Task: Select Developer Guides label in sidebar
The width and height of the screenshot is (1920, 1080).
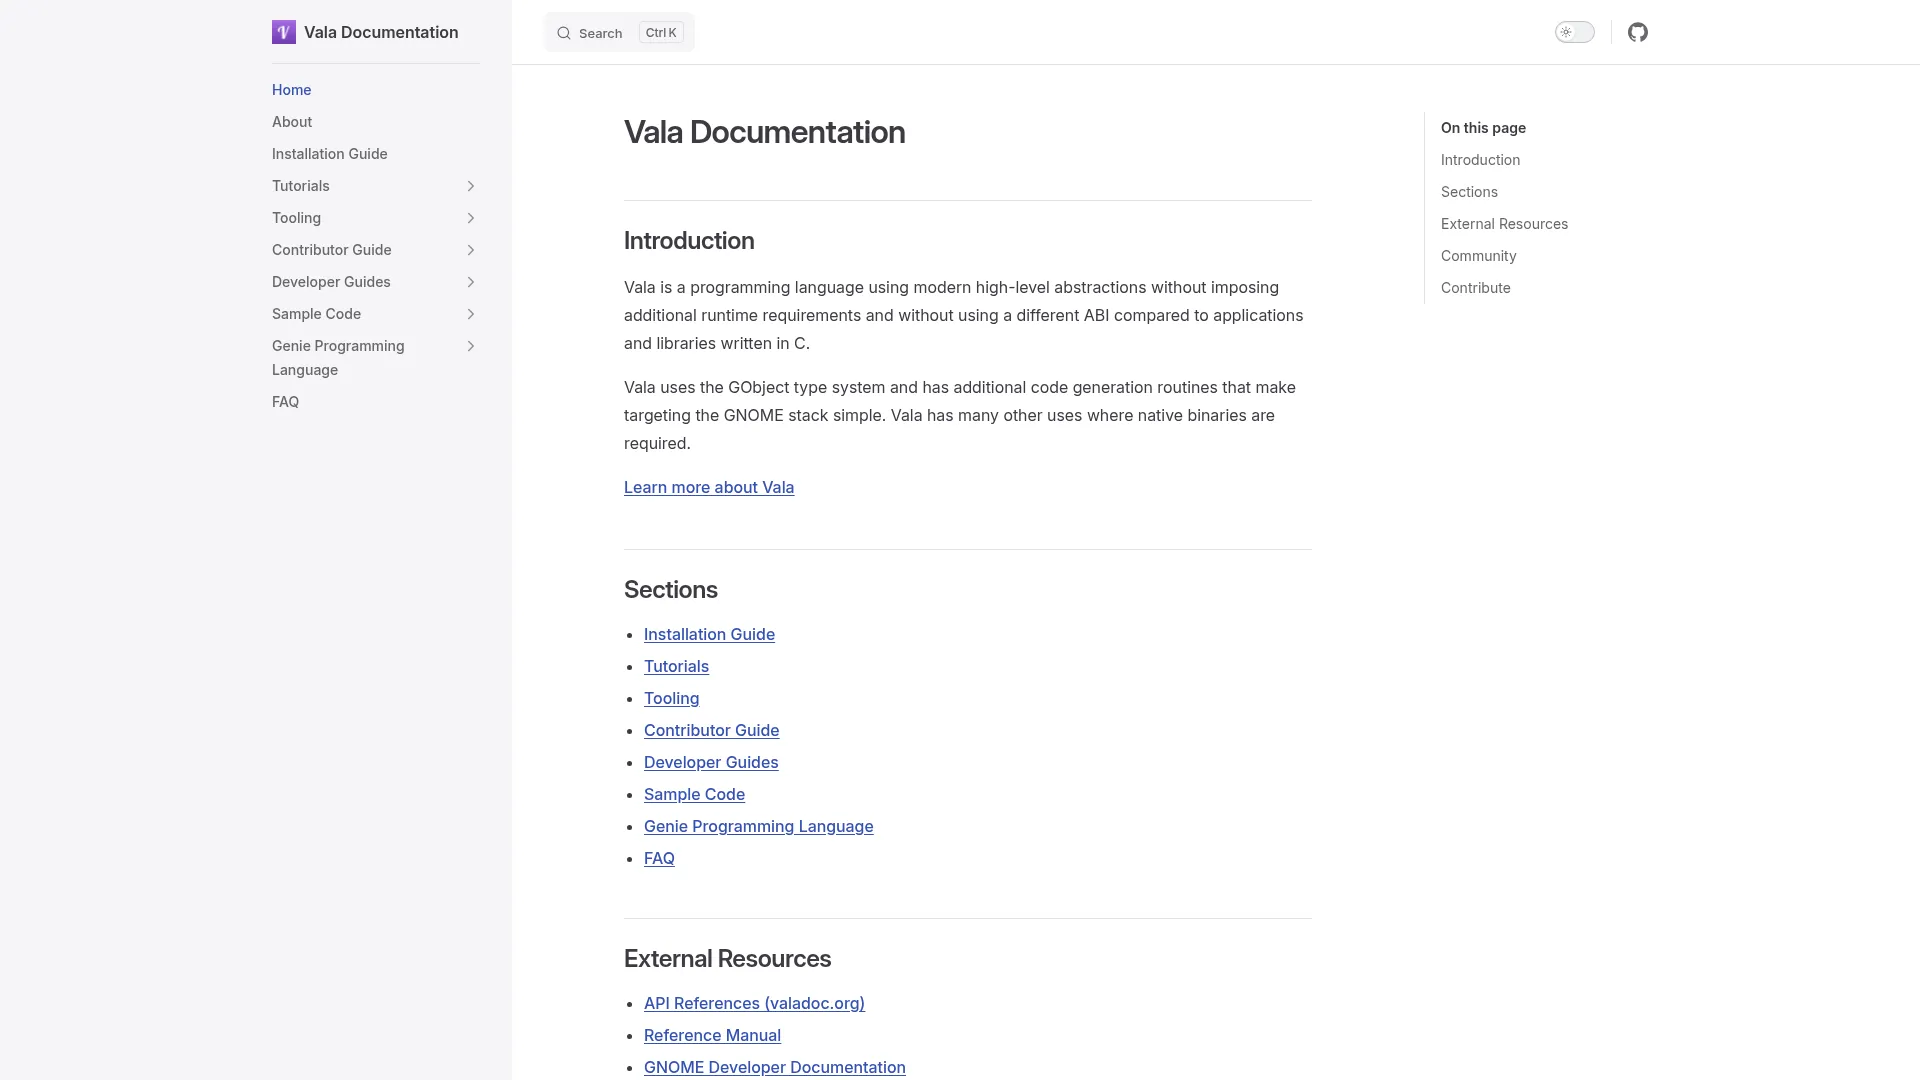Action: [x=331, y=282]
